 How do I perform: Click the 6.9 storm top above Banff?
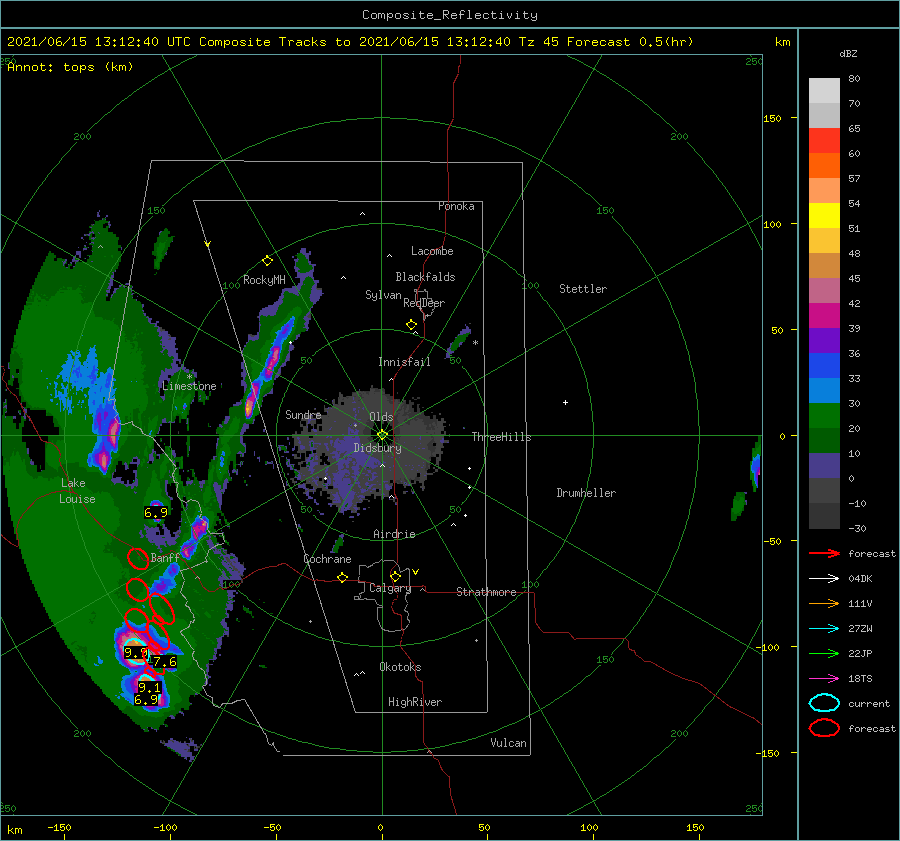coord(156,513)
